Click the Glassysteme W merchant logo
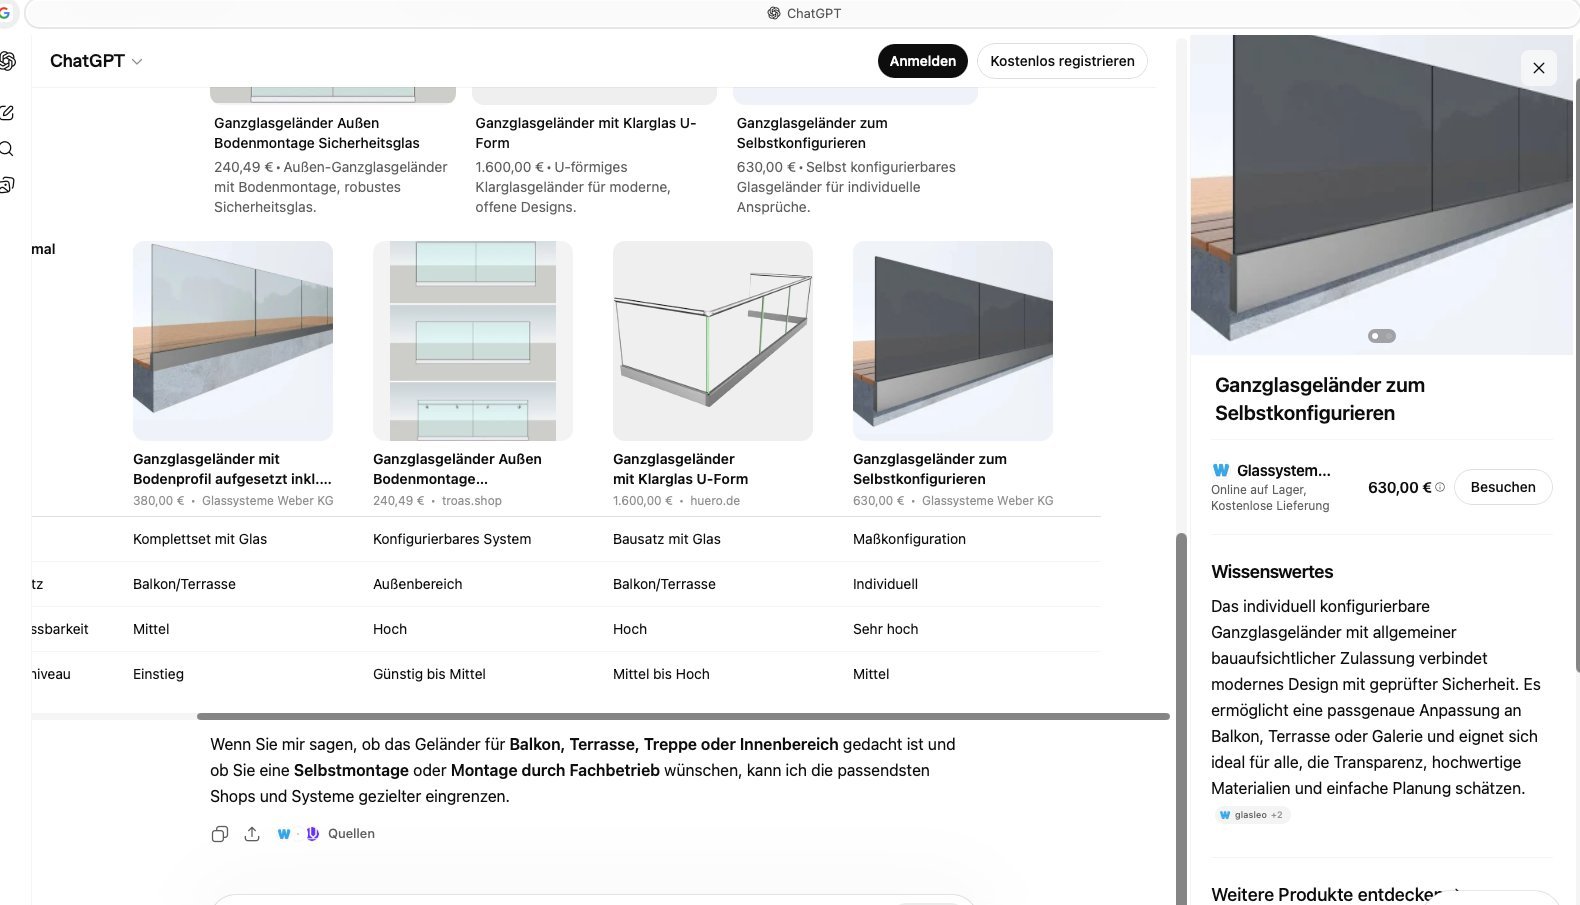Image resolution: width=1580 pixels, height=905 pixels. click(1220, 470)
